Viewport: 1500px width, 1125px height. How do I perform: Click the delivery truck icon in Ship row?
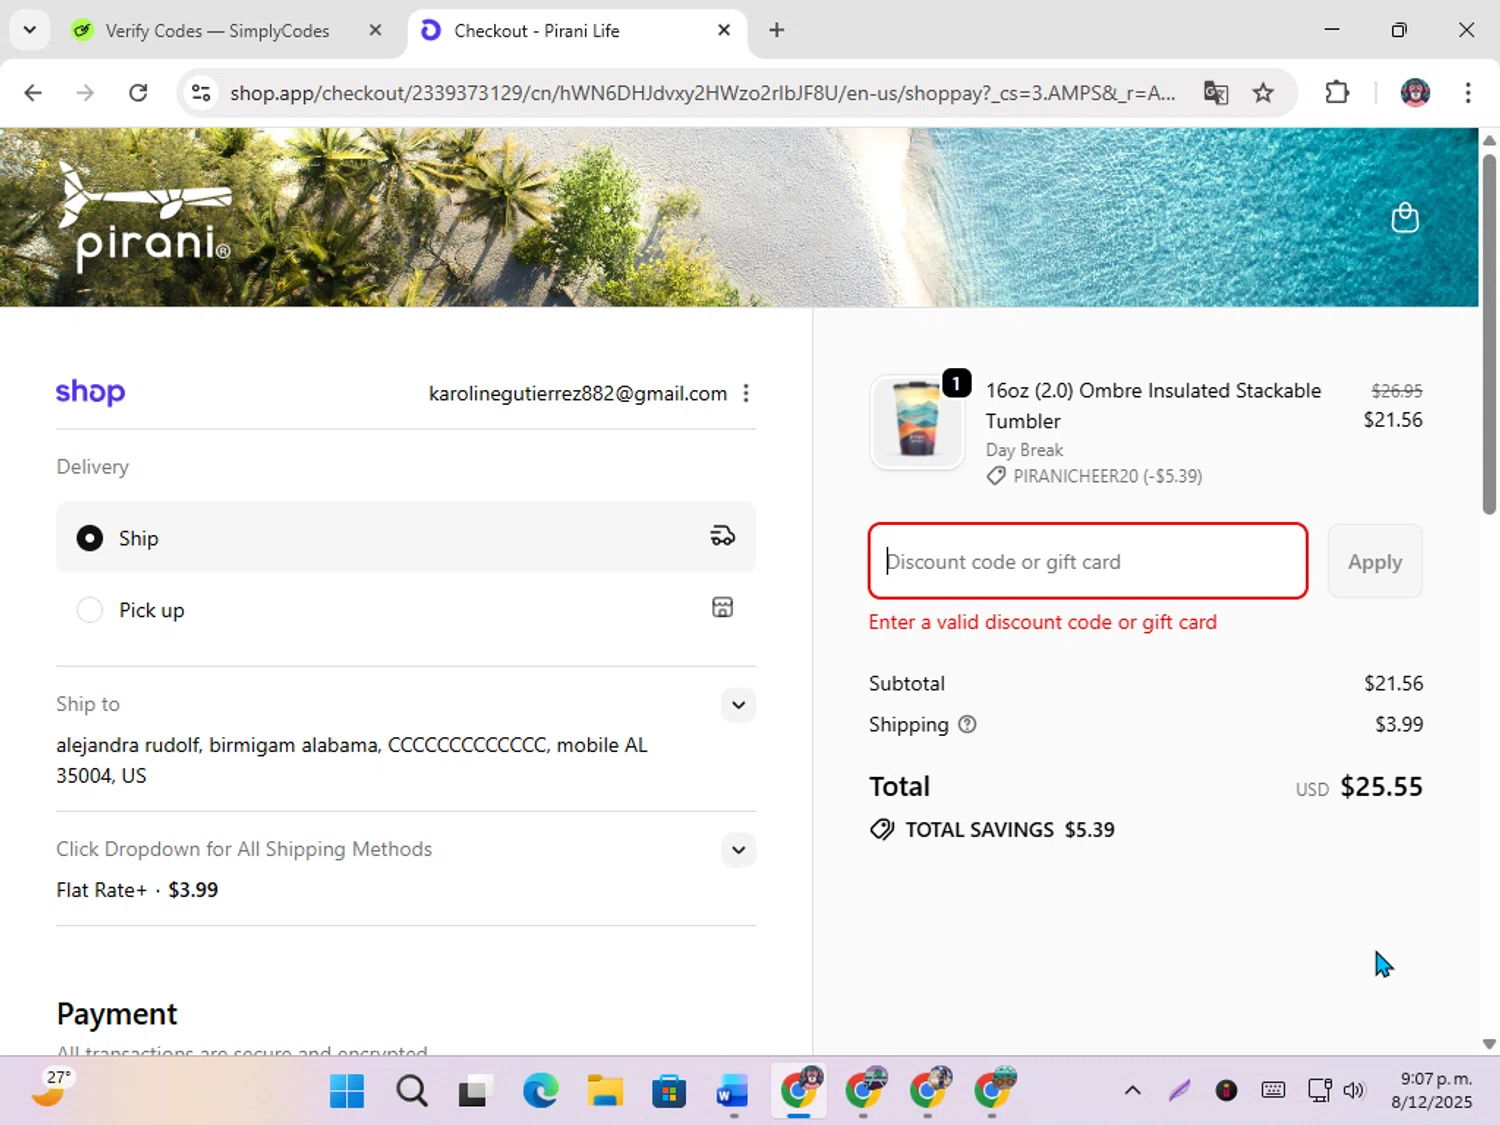tap(722, 537)
